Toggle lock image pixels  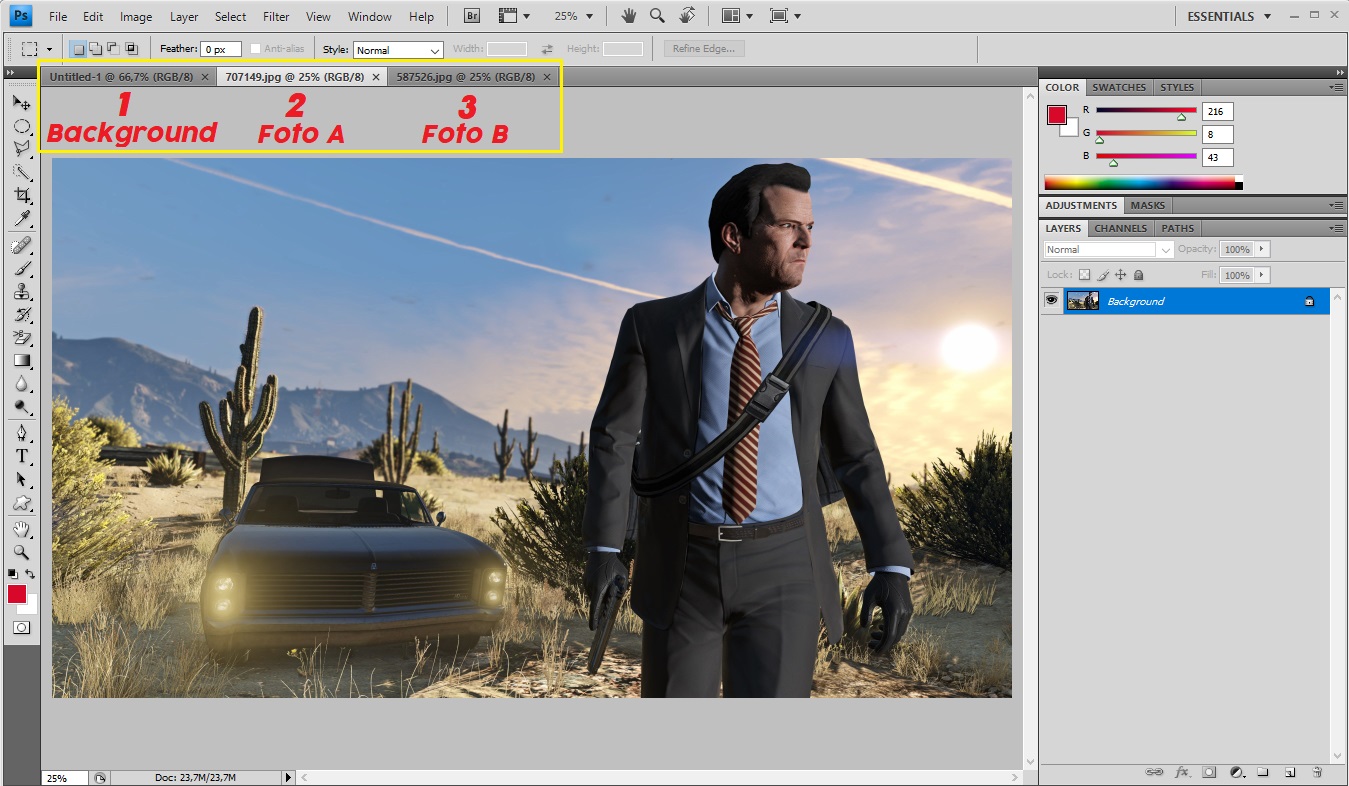tap(1103, 275)
